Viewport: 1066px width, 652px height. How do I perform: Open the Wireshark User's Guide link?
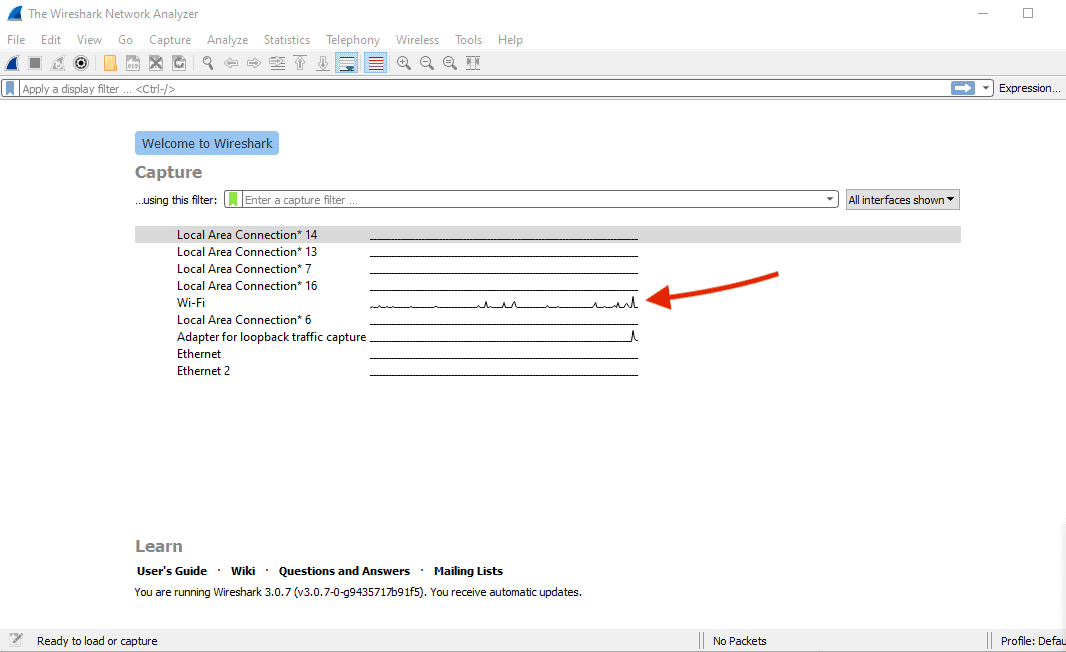point(171,570)
